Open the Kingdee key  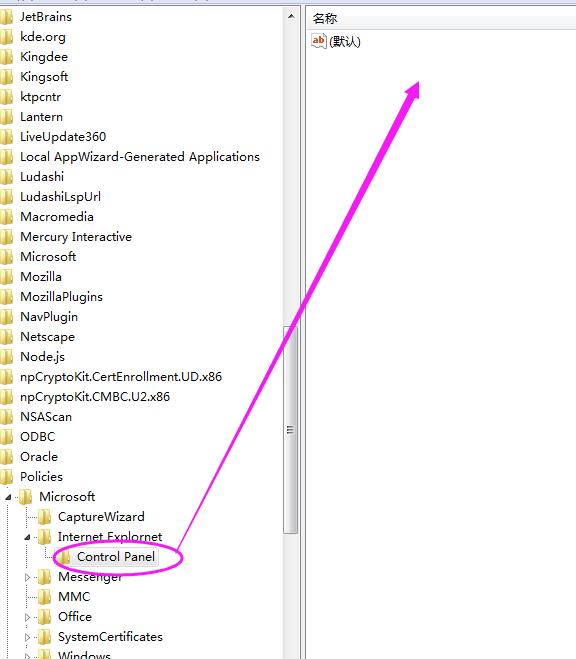[x=44, y=57]
